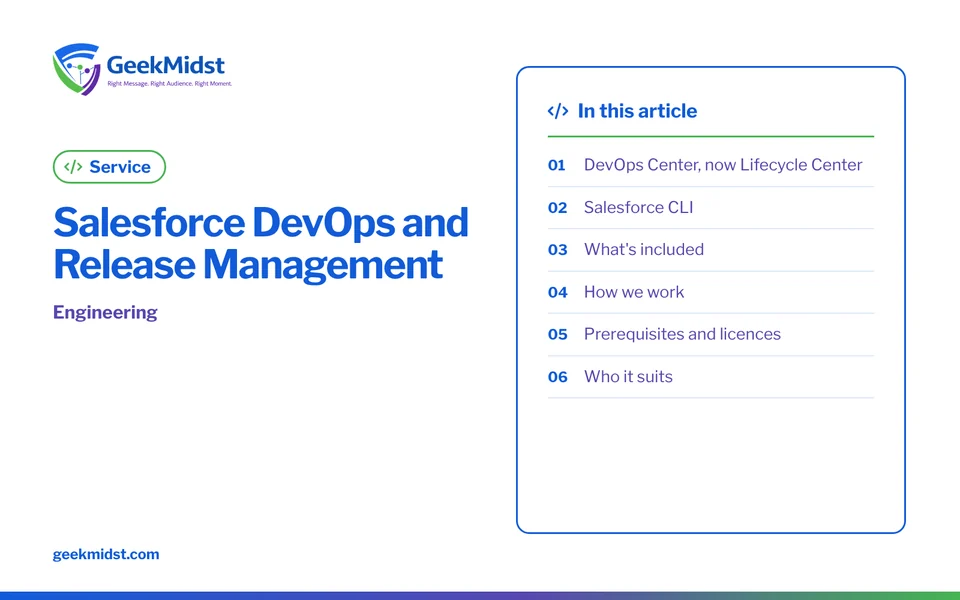Click the Engineering subtitle
The width and height of the screenshot is (960, 600).
(105, 312)
